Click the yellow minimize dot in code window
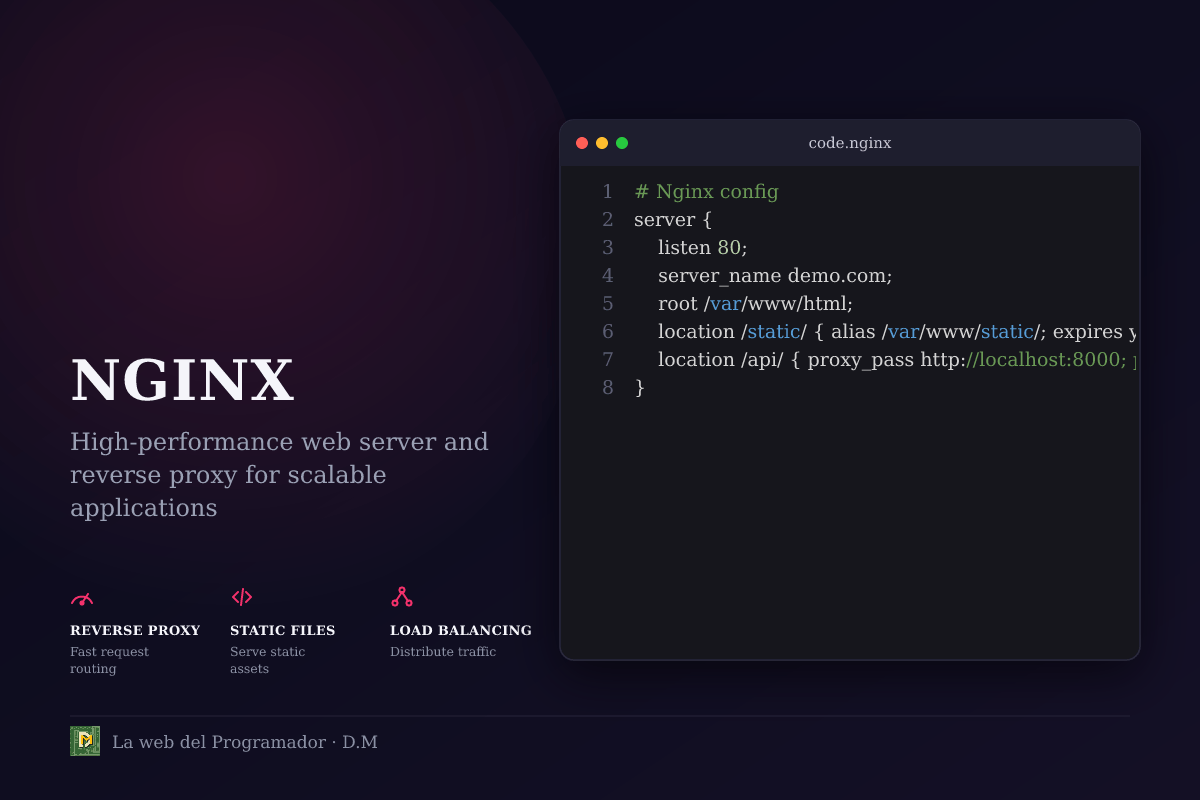The height and width of the screenshot is (800, 1200). point(602,143)
